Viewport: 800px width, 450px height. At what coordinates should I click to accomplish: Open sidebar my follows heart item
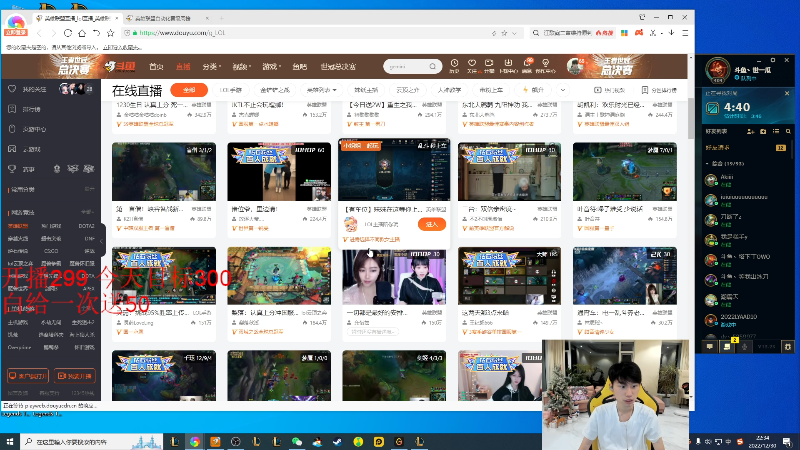pyautogui.click(x=28, y=89)
